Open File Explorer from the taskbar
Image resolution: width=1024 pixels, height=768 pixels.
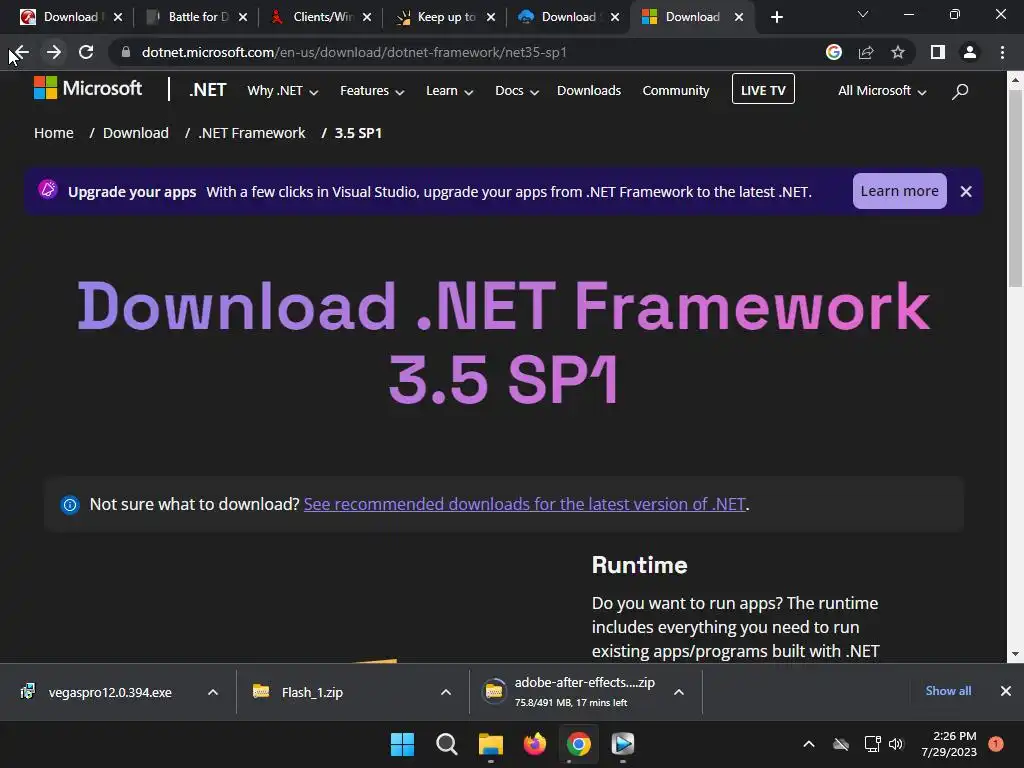pyautogui.click(x=490, y=744)
